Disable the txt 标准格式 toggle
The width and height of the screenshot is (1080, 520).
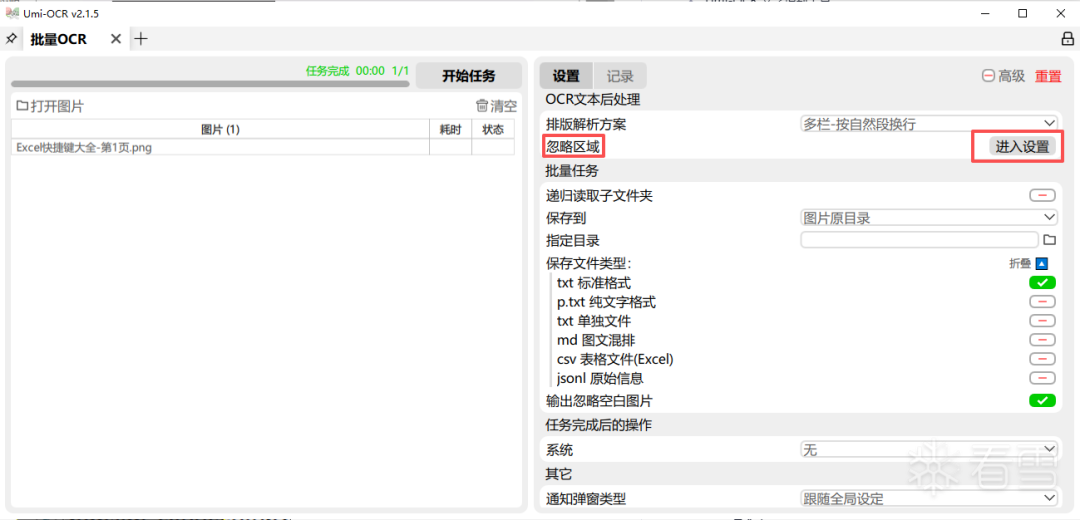[1042, 283]
